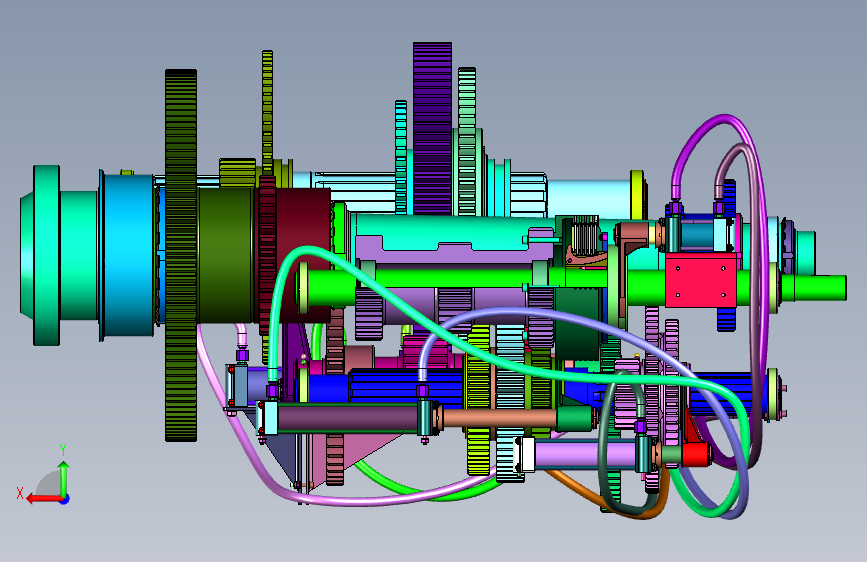Select the copper-colored piston rod
This screenshot has height=562, width=867.
click(499, 418)
